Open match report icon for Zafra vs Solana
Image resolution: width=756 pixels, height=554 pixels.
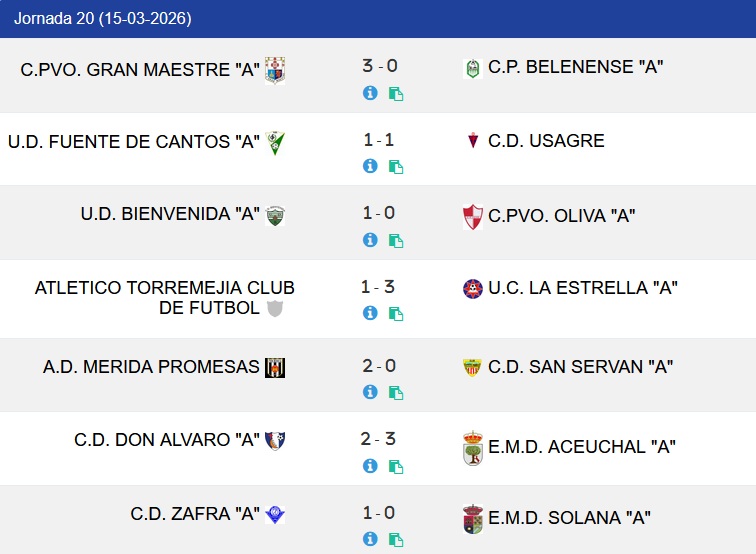coord(396,539)
